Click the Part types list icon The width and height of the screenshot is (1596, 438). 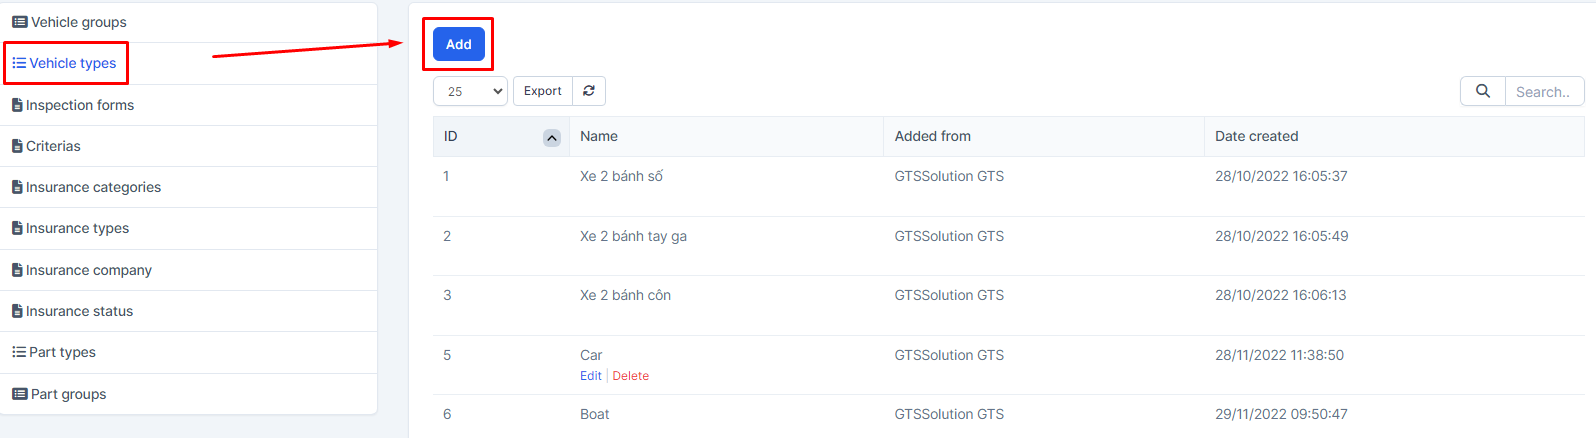(19, 352)
